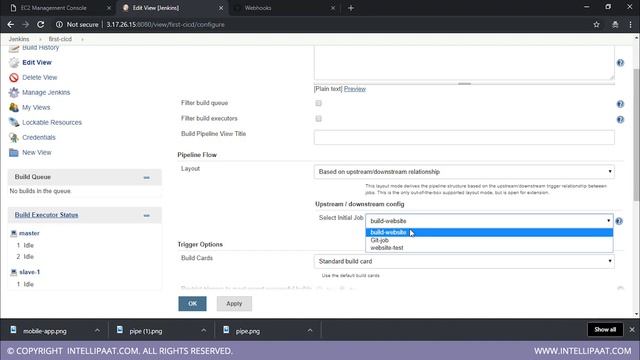Click the My Views icon

(x=14, y=107)
